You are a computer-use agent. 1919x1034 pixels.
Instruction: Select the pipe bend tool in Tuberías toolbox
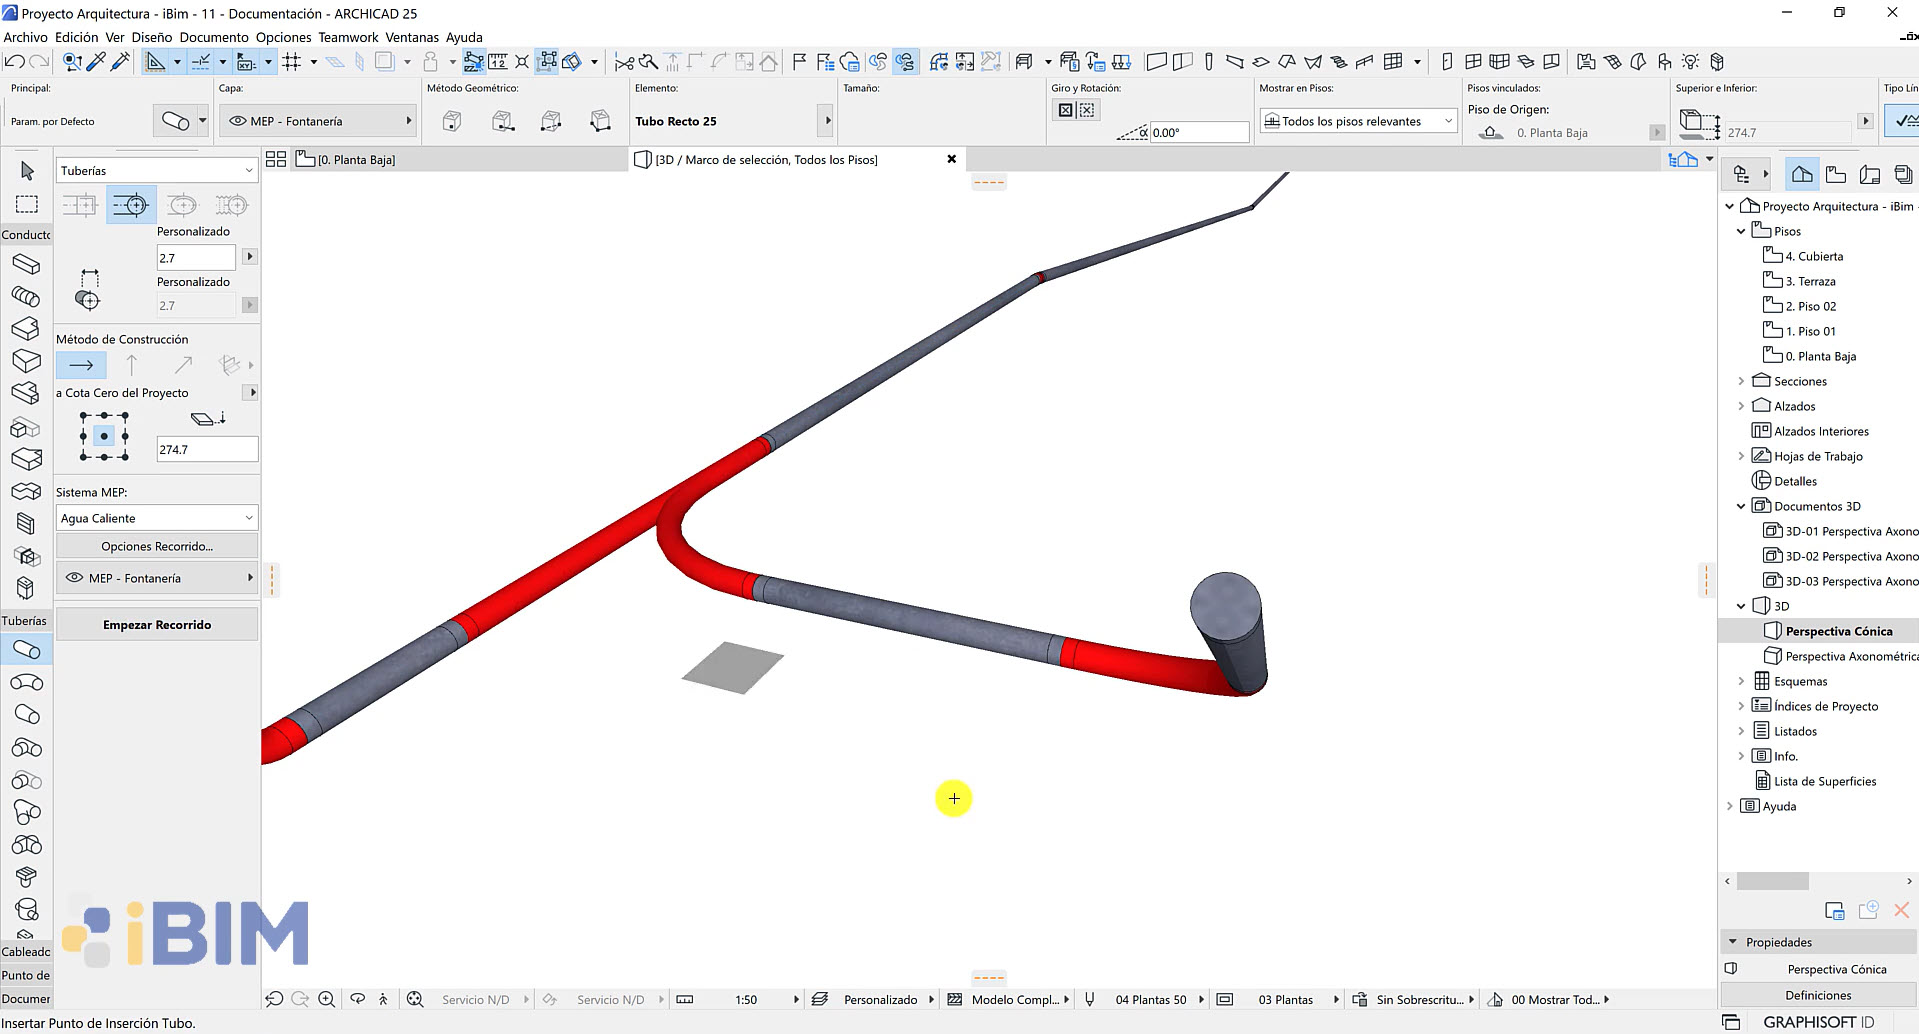(x=27, y=682)
